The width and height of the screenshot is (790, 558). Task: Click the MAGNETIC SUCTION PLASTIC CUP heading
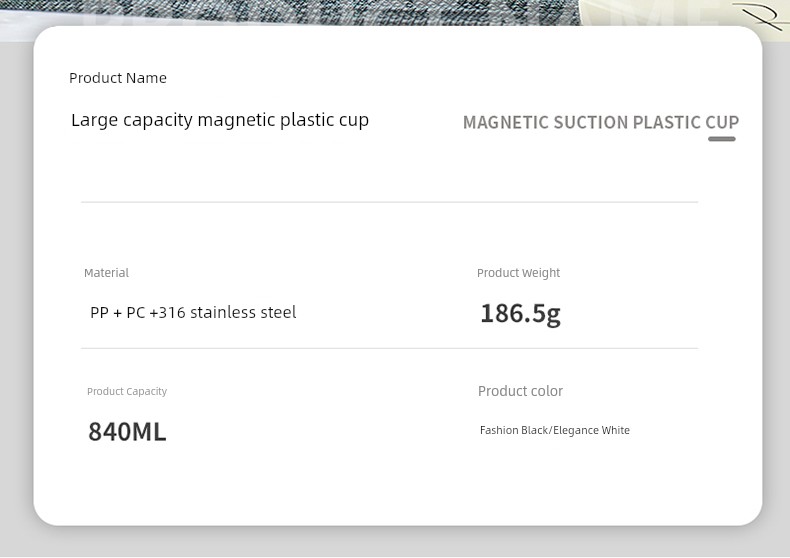tap(601, 122)
